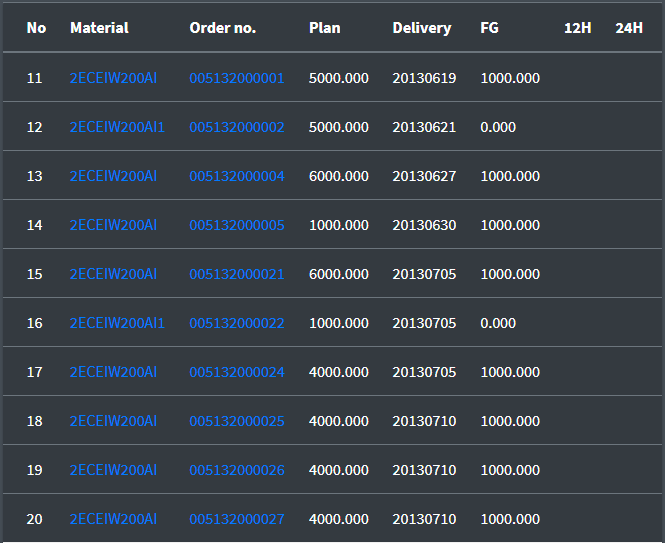Open material 2ECEIW200AI in row 11

pos(113,78)
